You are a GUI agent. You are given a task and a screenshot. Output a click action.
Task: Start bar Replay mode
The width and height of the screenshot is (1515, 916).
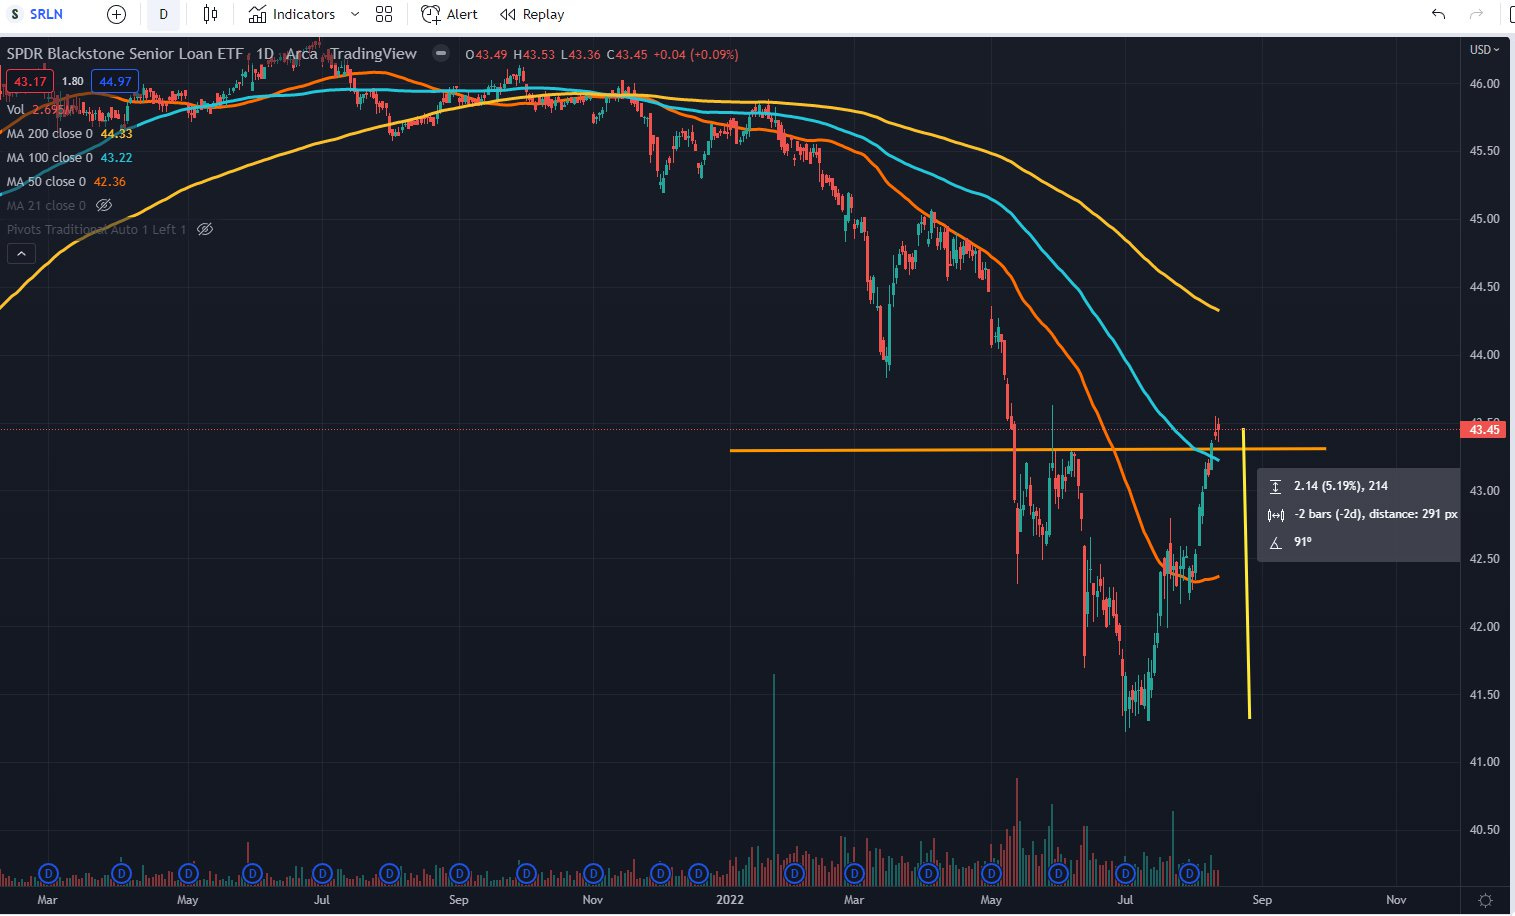[x=532, y=14]
